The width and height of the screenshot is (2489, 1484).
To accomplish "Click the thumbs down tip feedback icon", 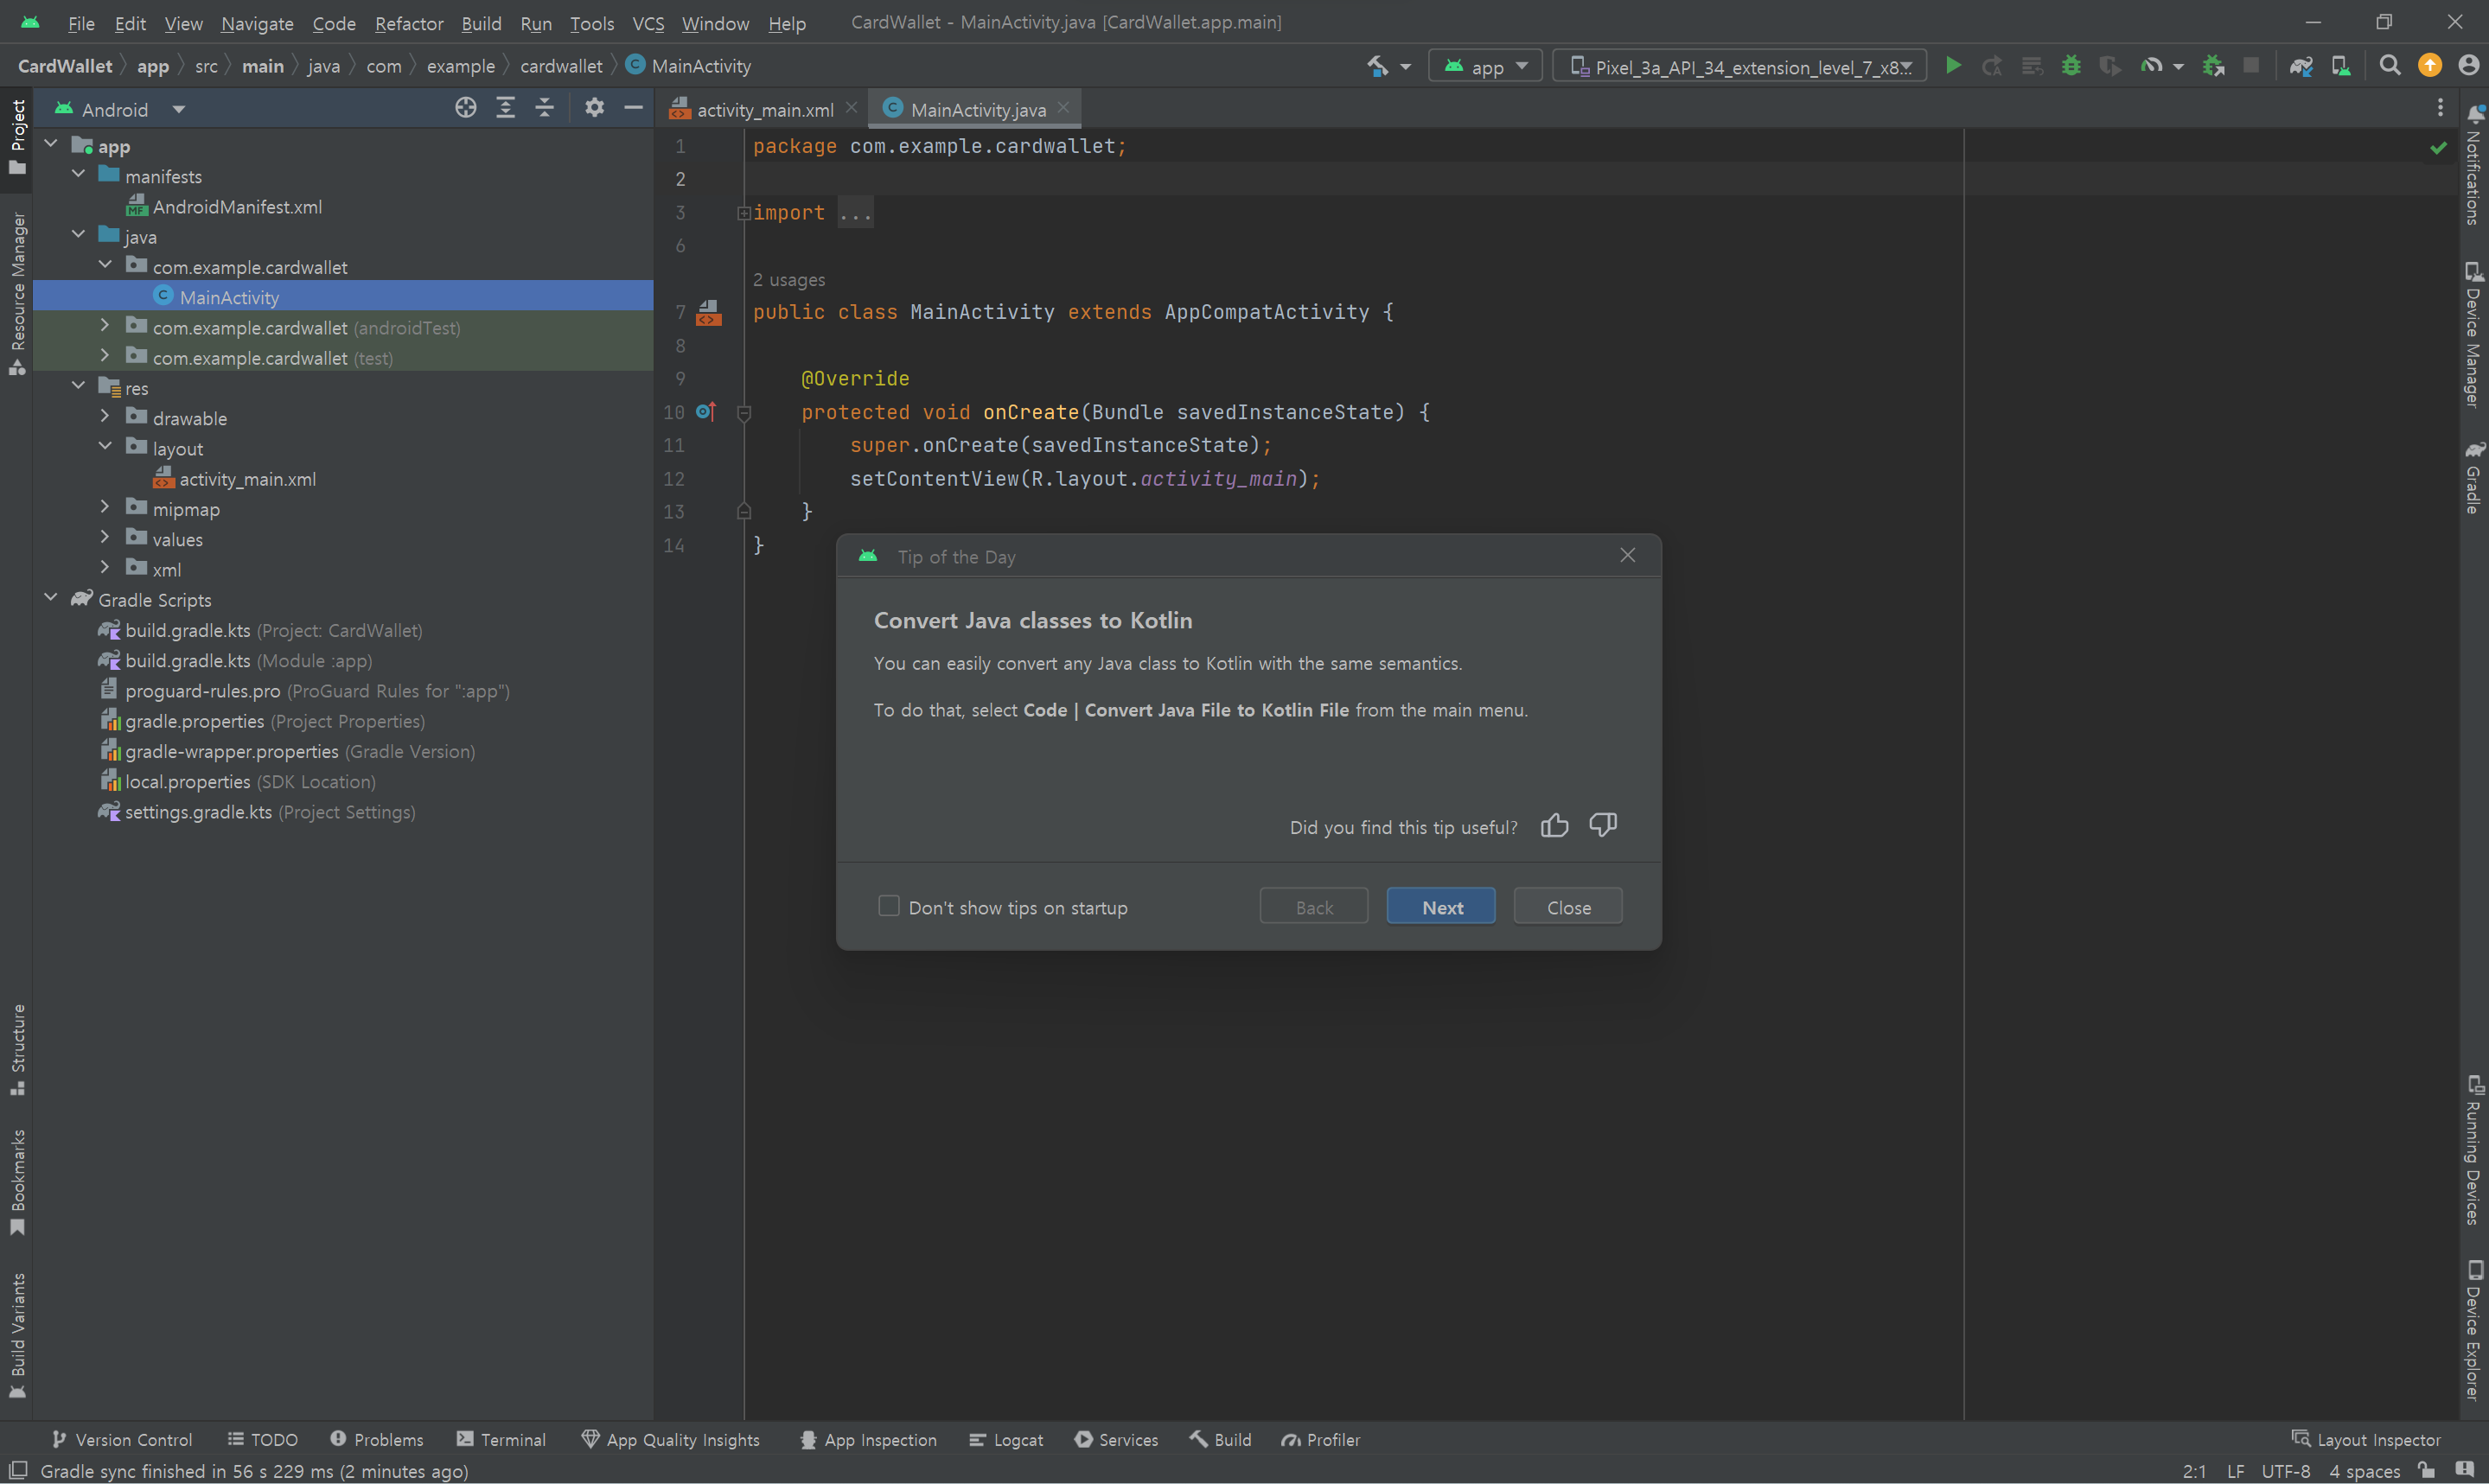I will point(1602,826).
